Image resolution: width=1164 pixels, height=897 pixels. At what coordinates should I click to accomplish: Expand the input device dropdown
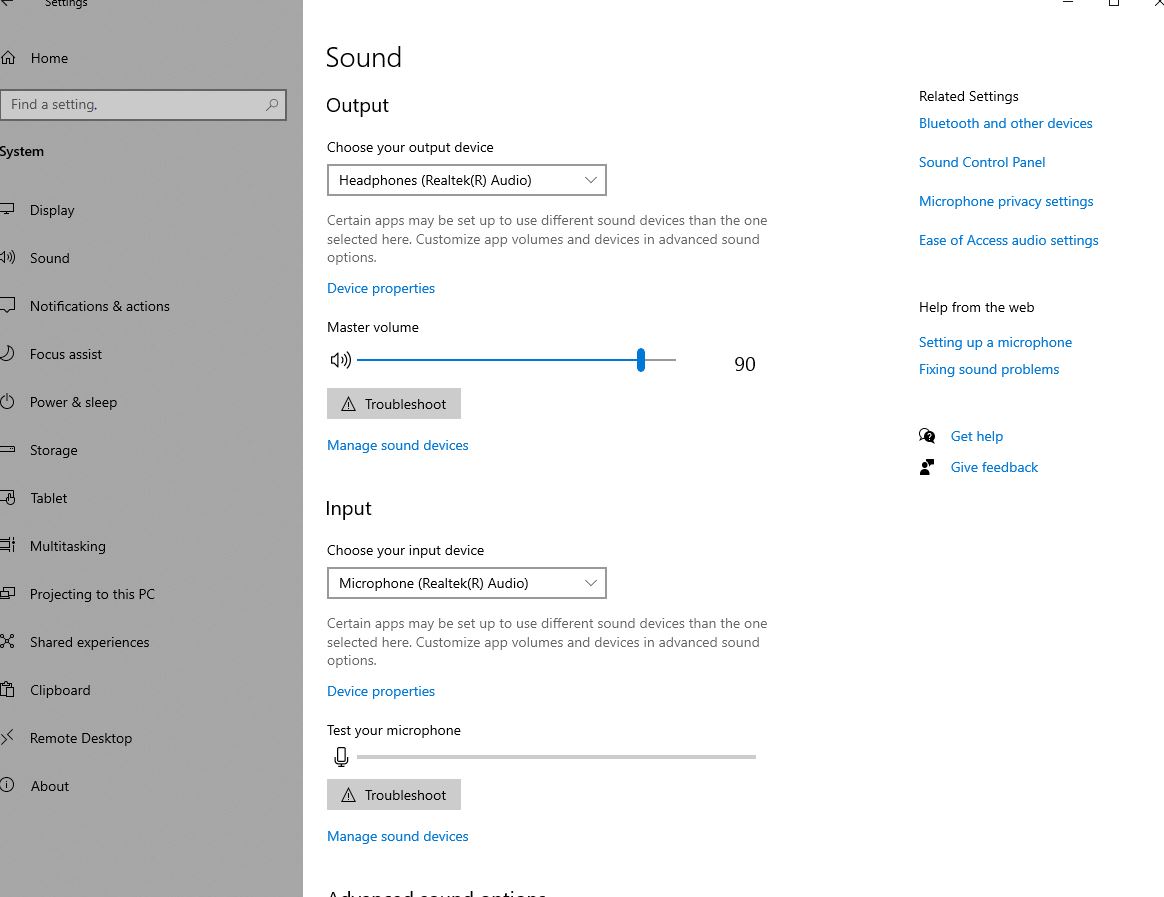(x=466, y=583)
